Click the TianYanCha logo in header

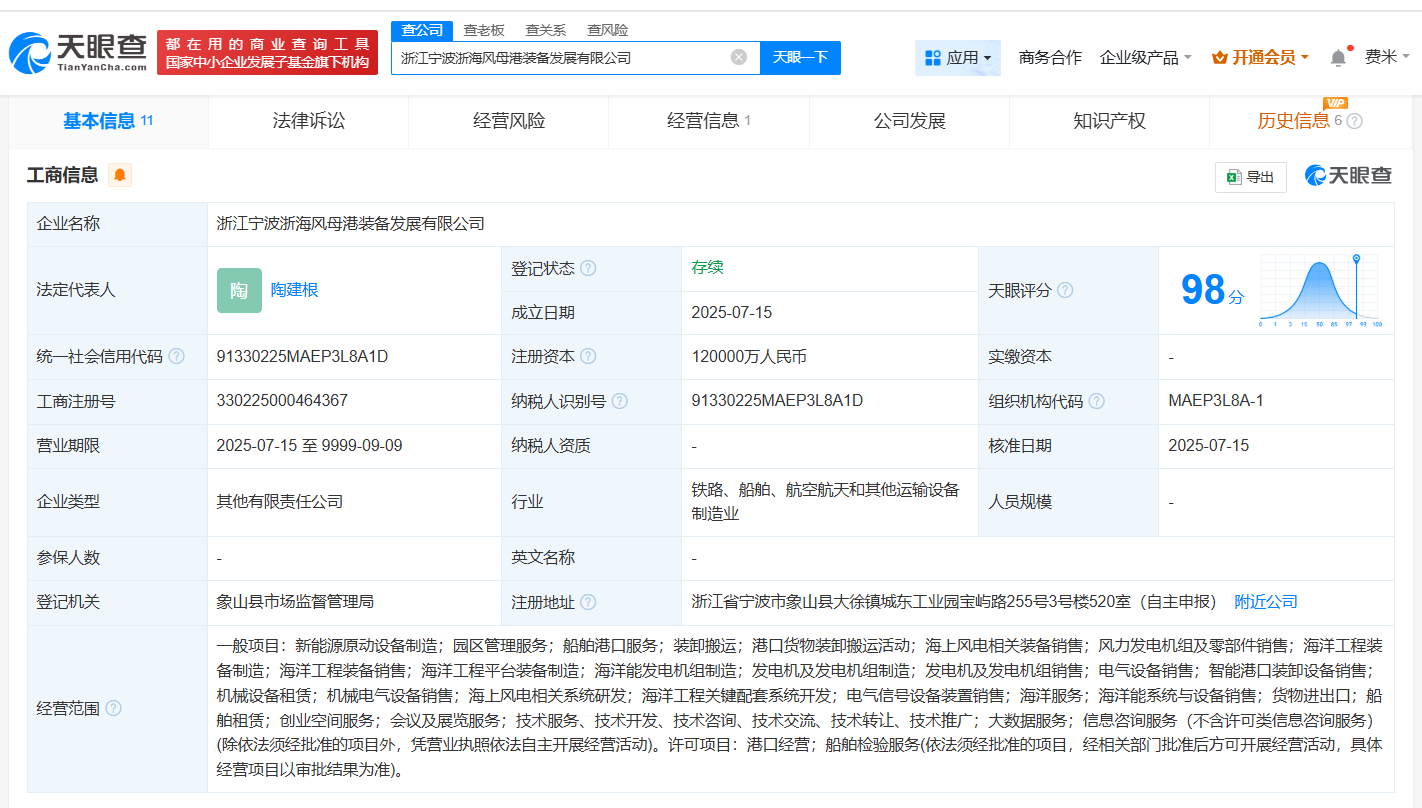tap(78, 53)
